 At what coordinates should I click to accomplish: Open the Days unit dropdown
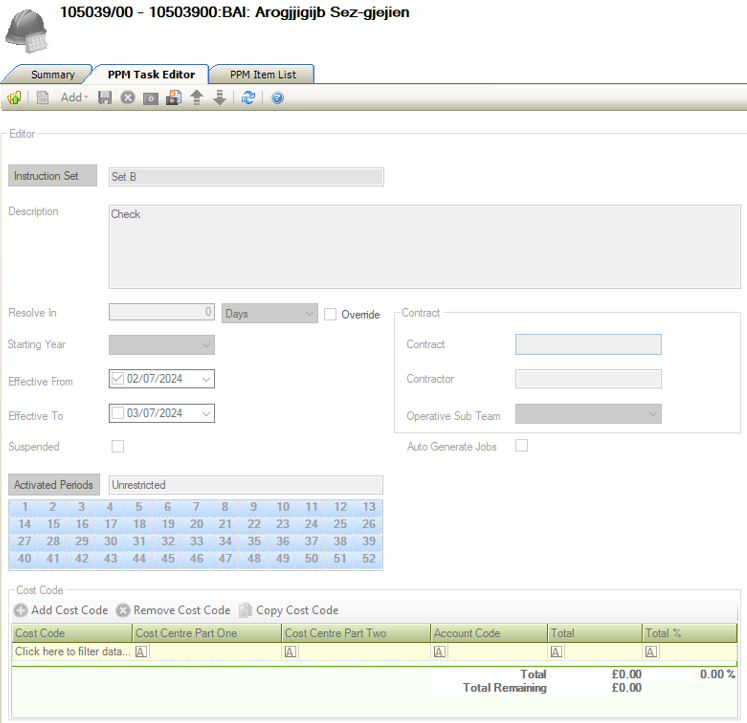(269, 313)
